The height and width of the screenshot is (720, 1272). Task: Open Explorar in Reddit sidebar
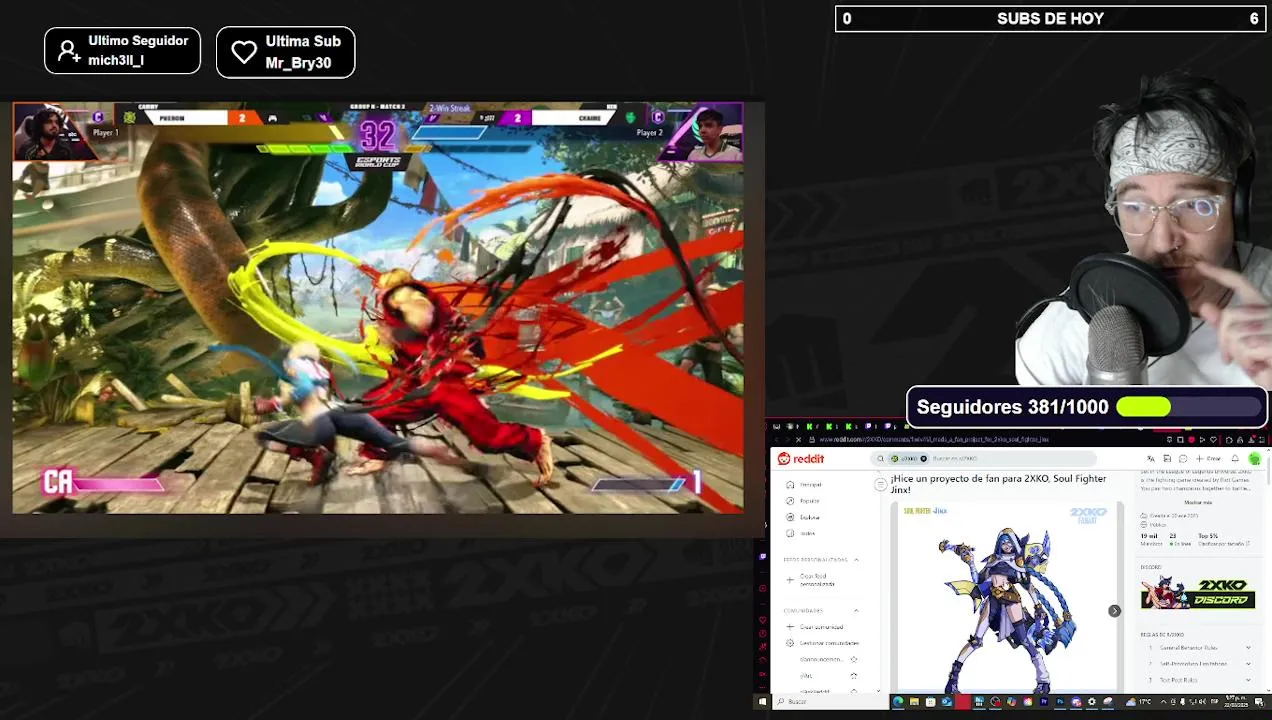pyautogui.click(x=804, y=517)
